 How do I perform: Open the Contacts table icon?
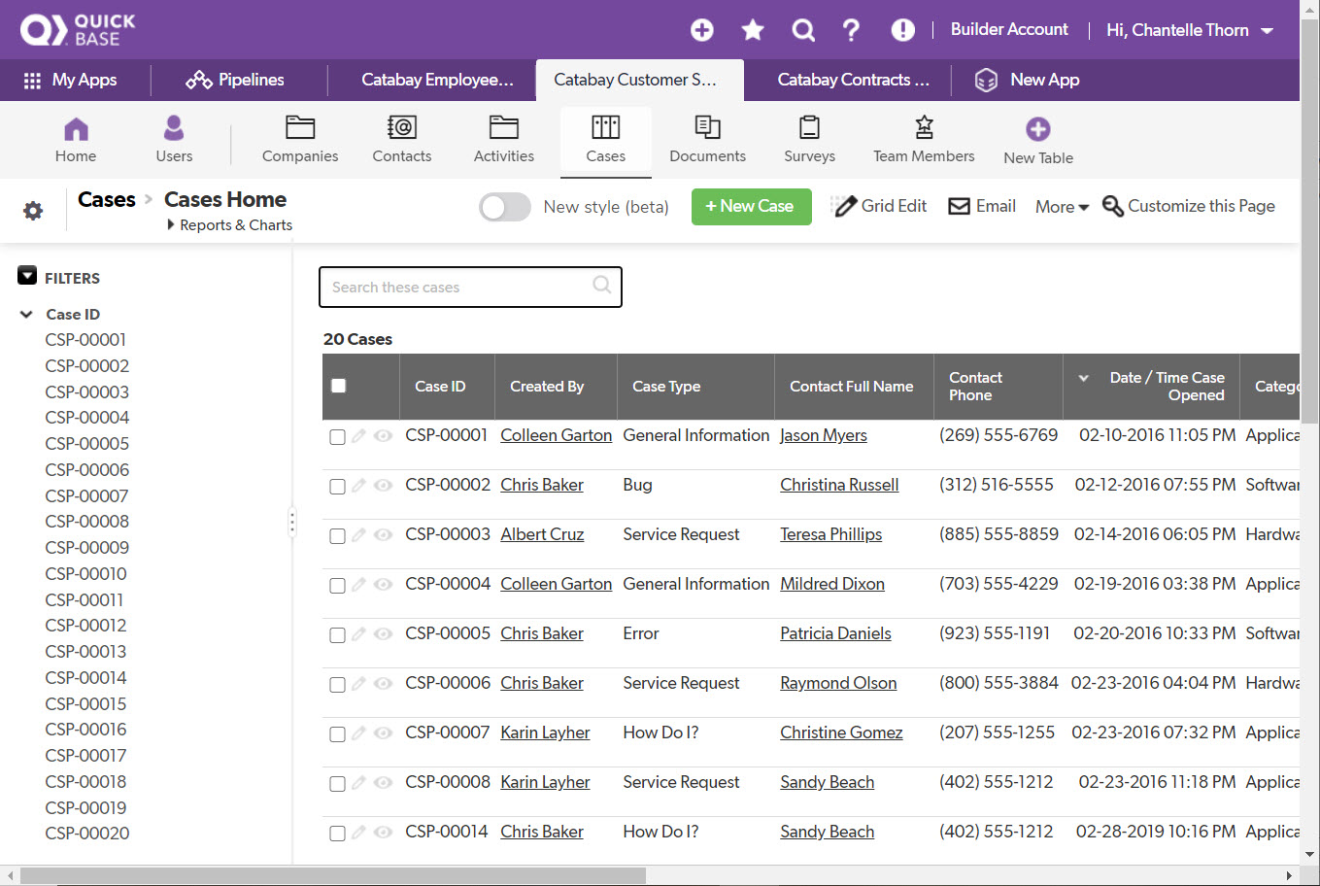pos(401,129)
